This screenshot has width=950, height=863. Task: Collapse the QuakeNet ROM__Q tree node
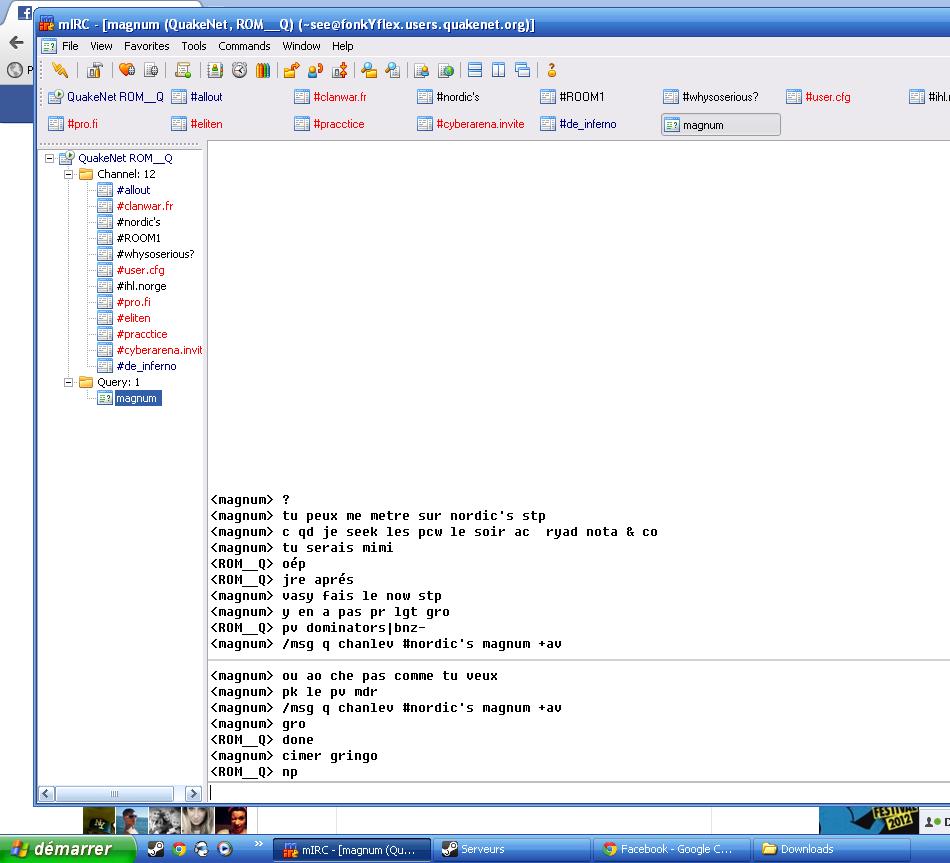50,158
